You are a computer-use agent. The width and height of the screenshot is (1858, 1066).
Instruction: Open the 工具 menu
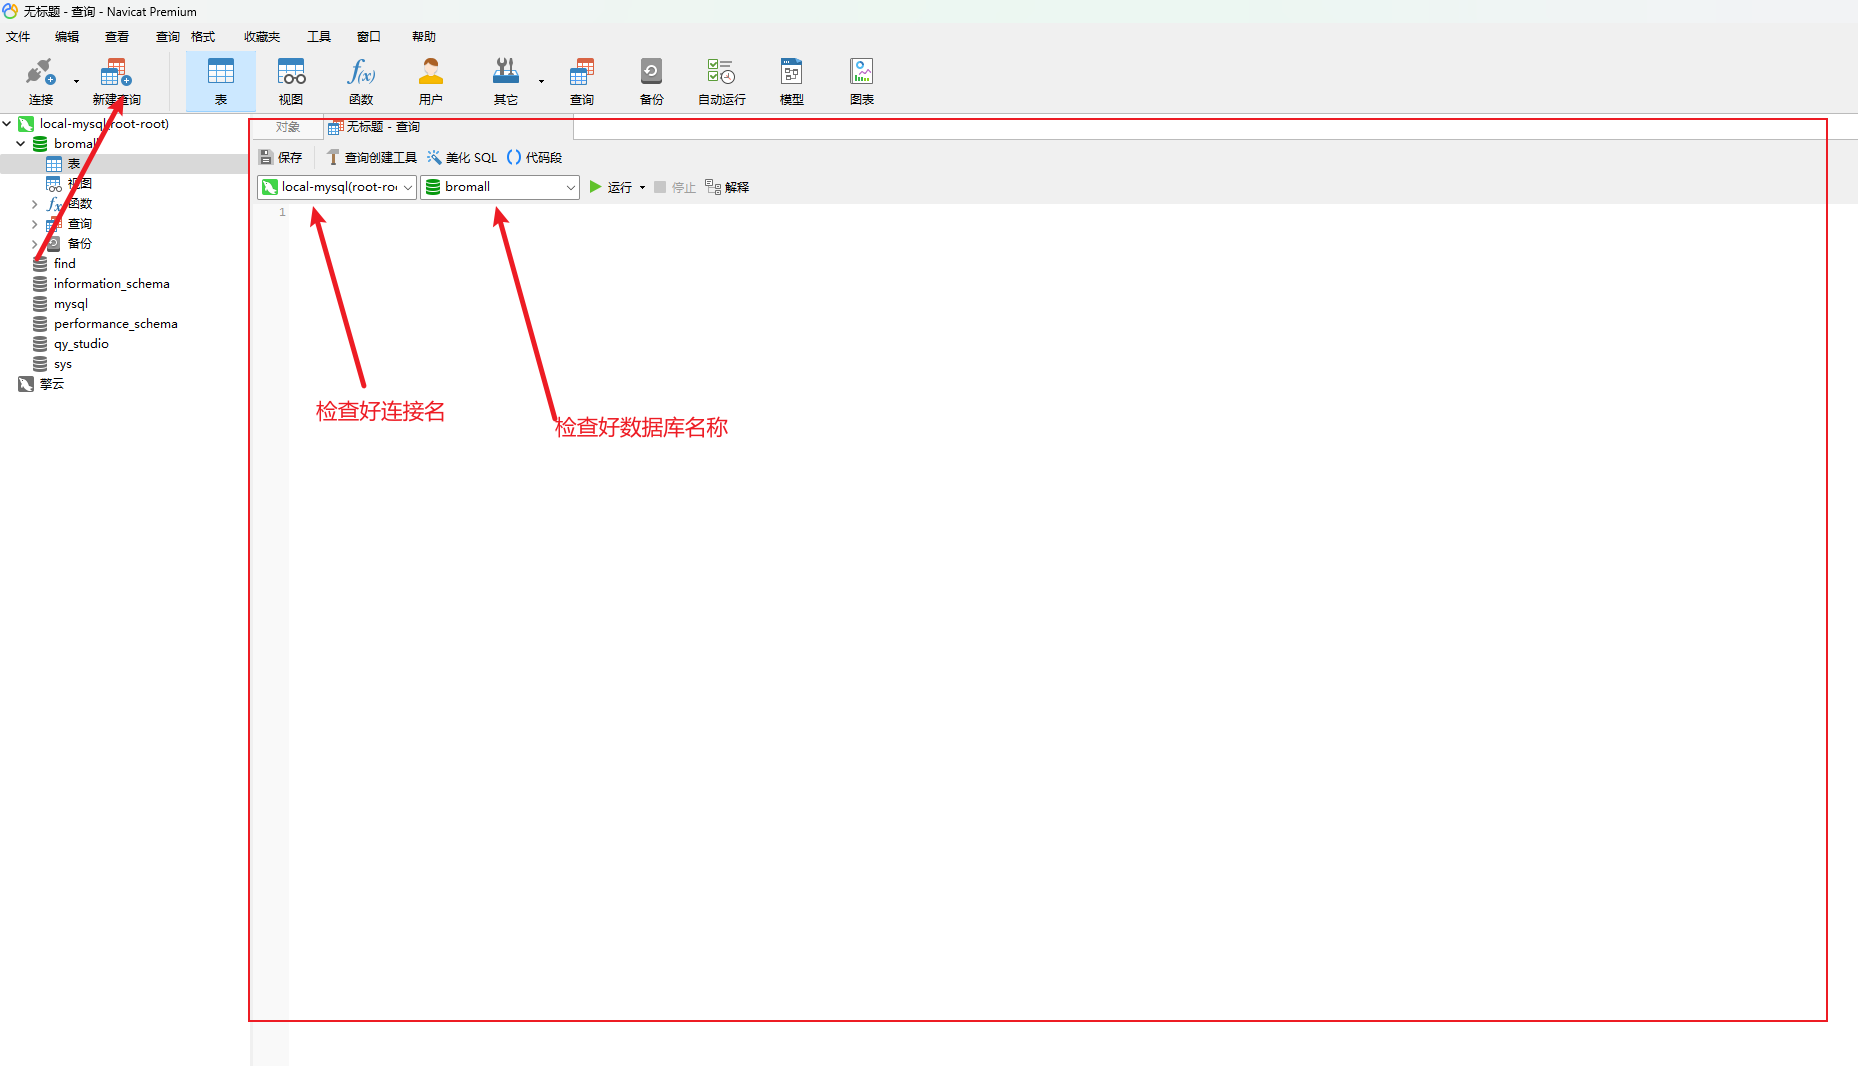319,37
